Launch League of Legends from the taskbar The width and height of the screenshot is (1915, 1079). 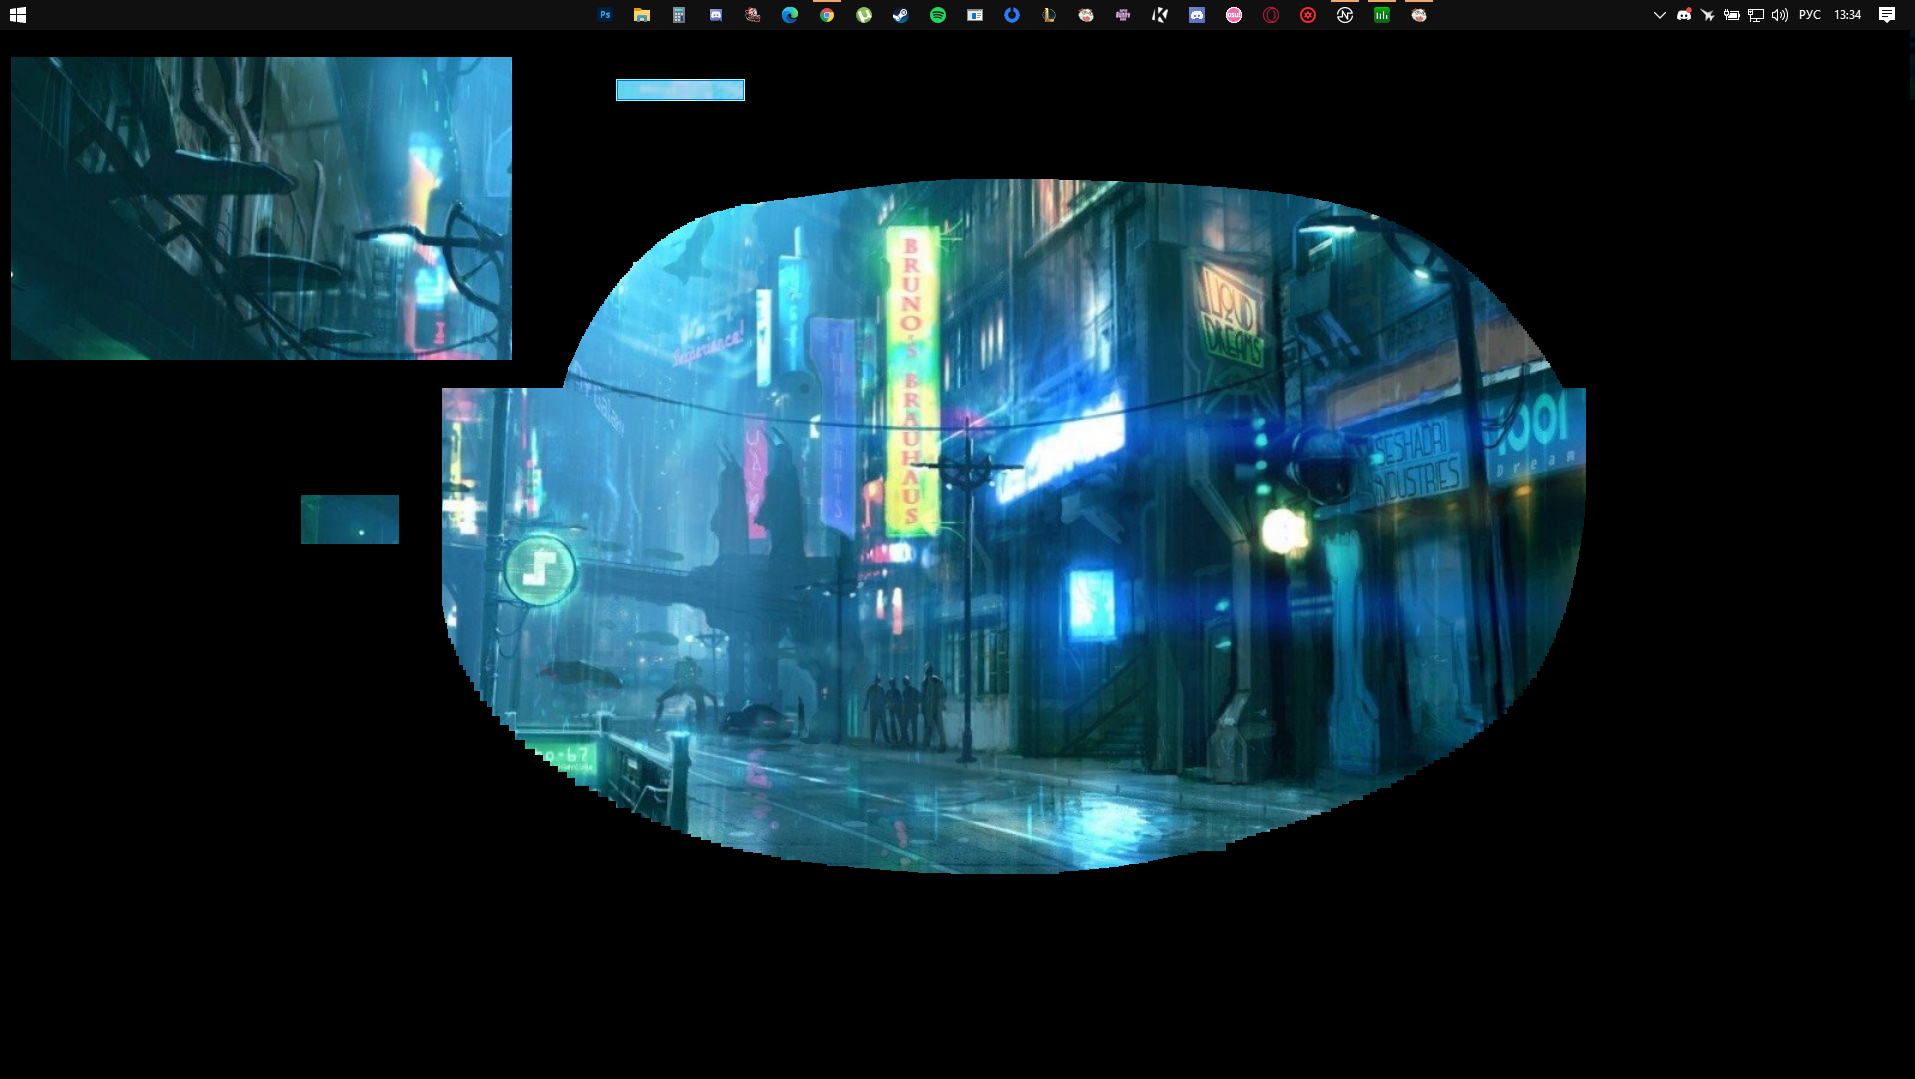pos(1049,15)
